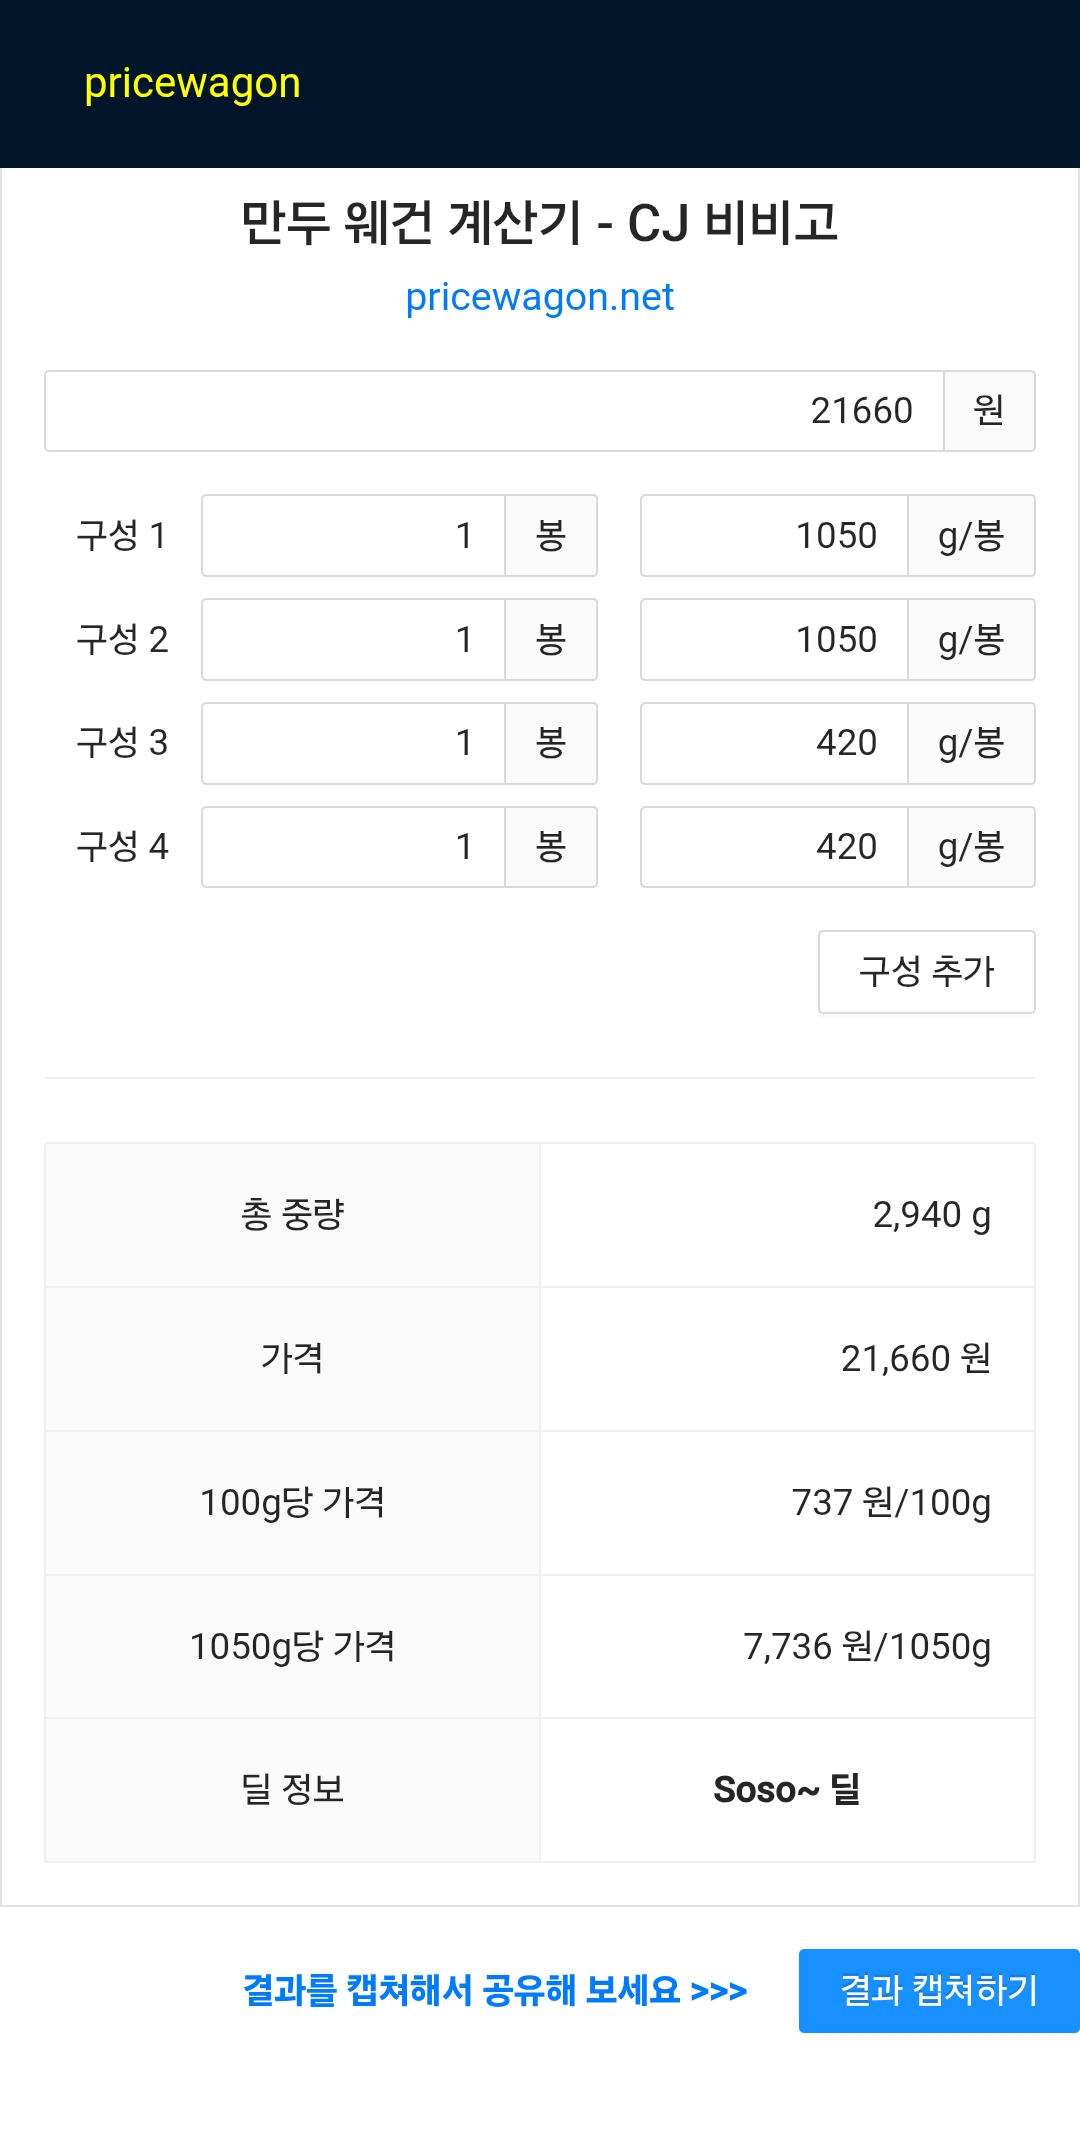Image resolution: width=1080 pixels, height=2140 pixels.
Task: Open the pricewagon.net link
Action: pos(539,297)
